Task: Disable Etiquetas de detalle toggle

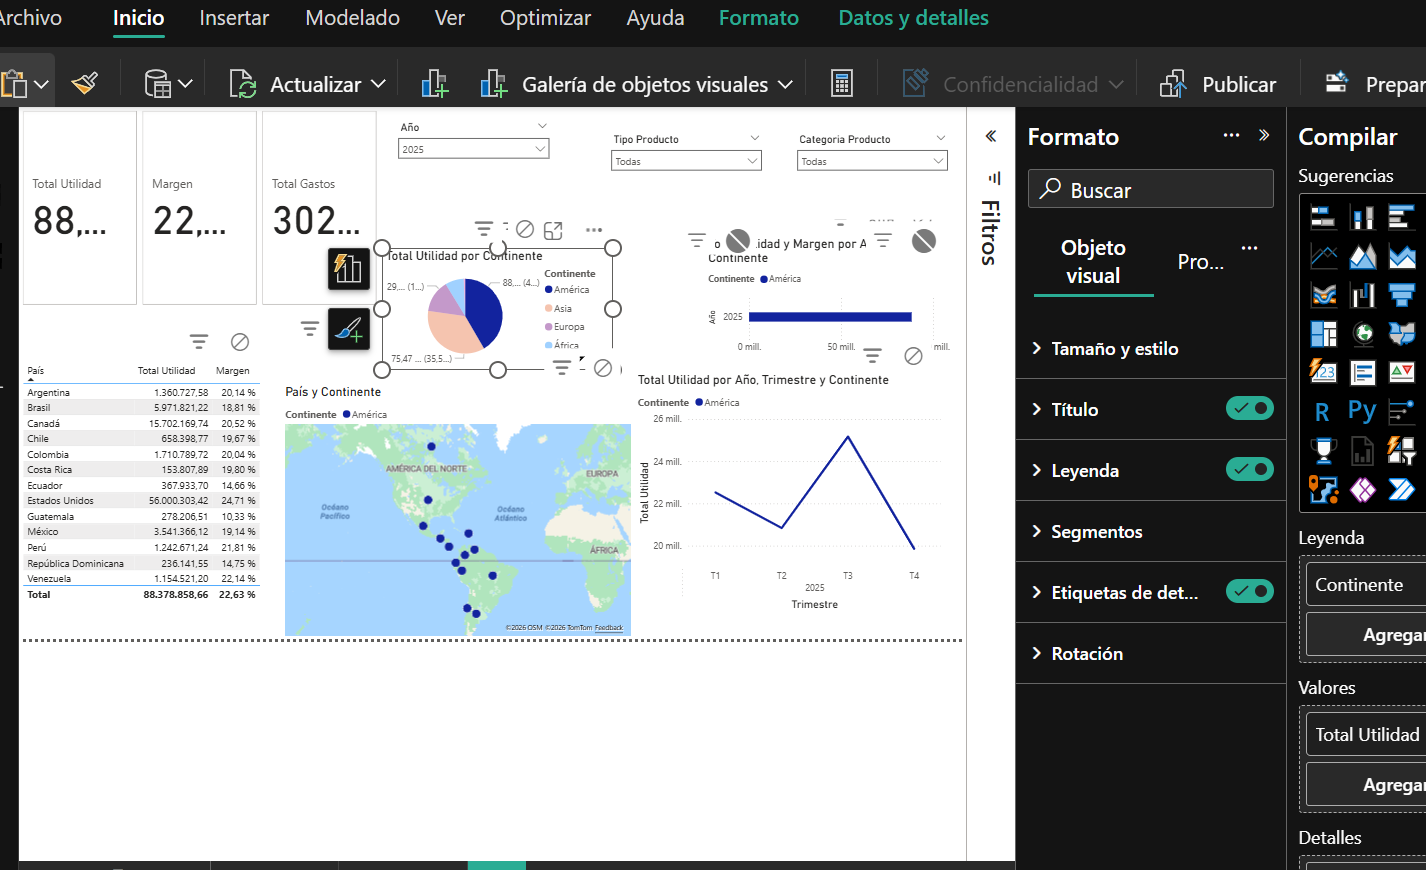Action: (x=1249, y=591)
